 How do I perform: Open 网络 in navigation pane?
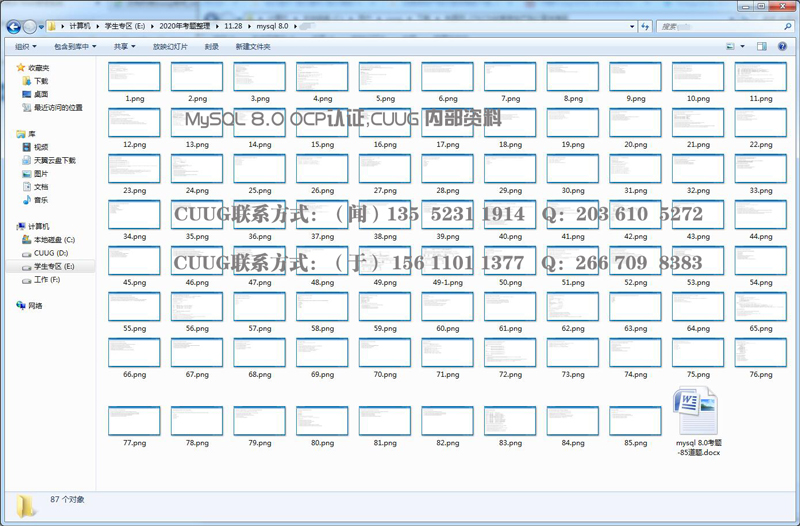[35, 306]
